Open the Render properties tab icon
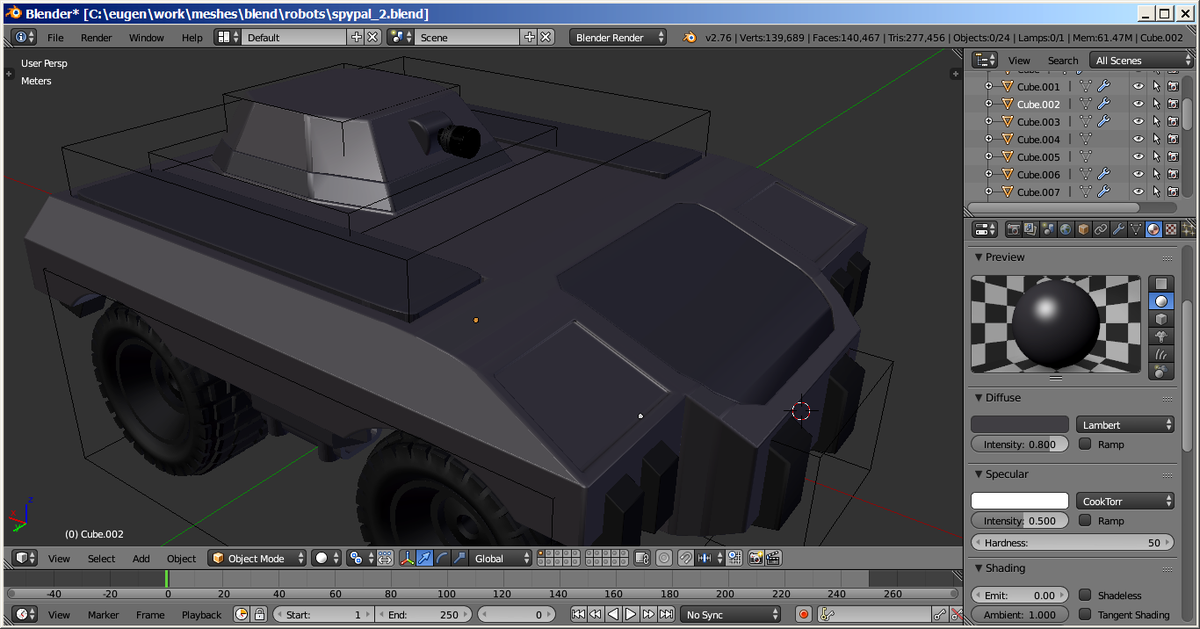The image size is (1200, 629). pos(1013,229)
